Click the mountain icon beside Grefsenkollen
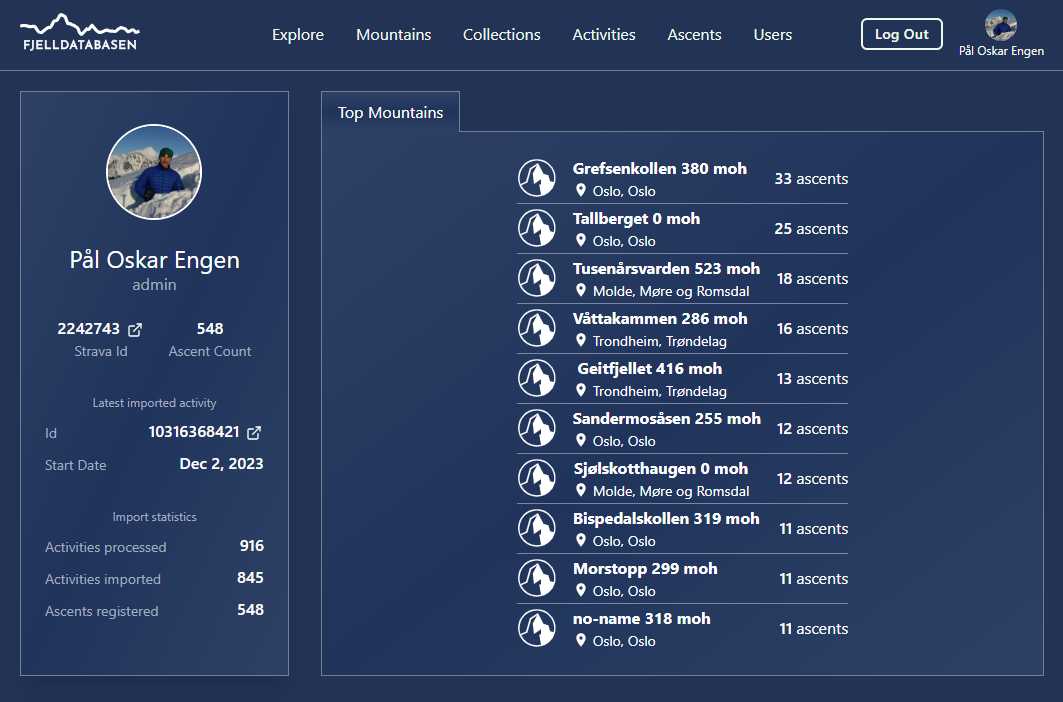This screenshot has width=1063, height=702. (537, 179)
